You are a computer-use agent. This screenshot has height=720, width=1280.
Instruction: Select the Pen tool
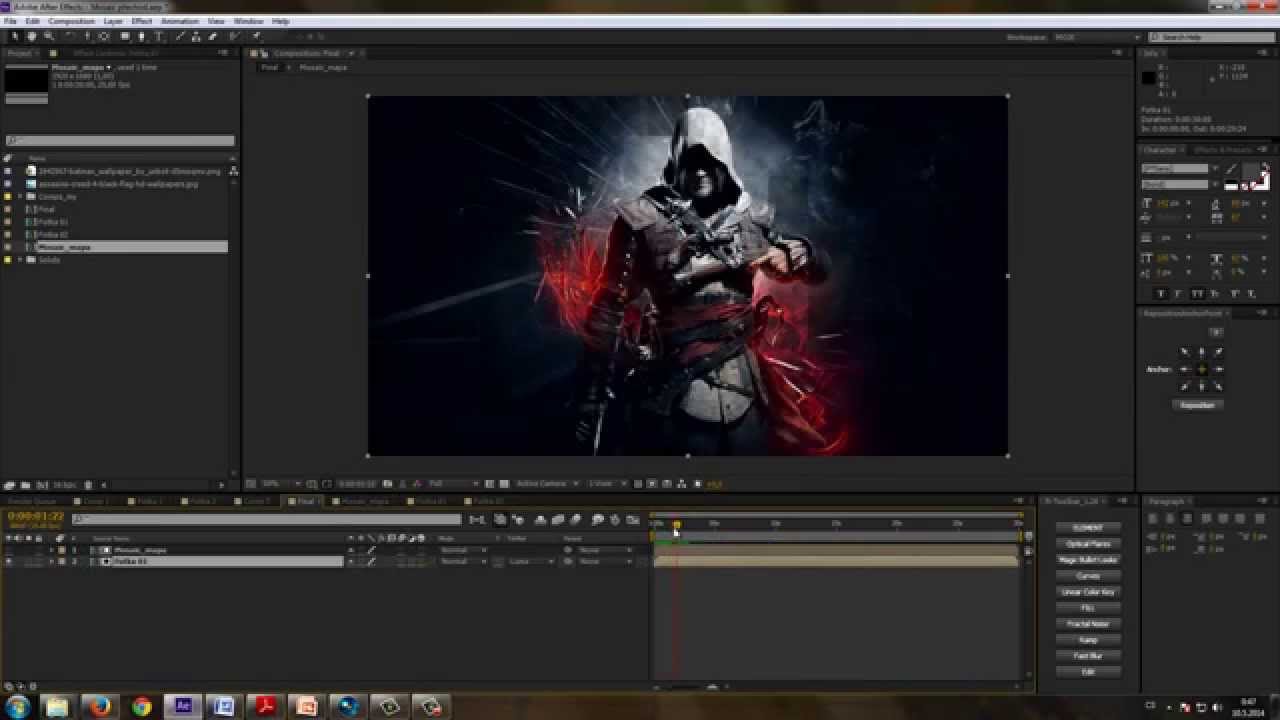click(x=142, y=37)
